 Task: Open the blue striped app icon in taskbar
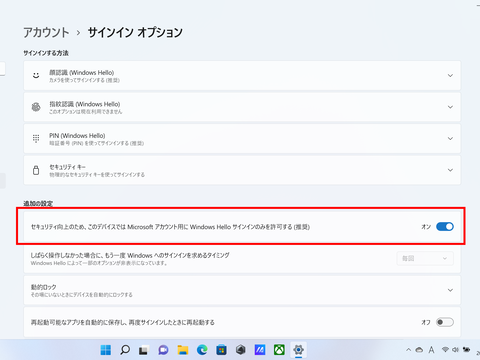tap(260, 350)
